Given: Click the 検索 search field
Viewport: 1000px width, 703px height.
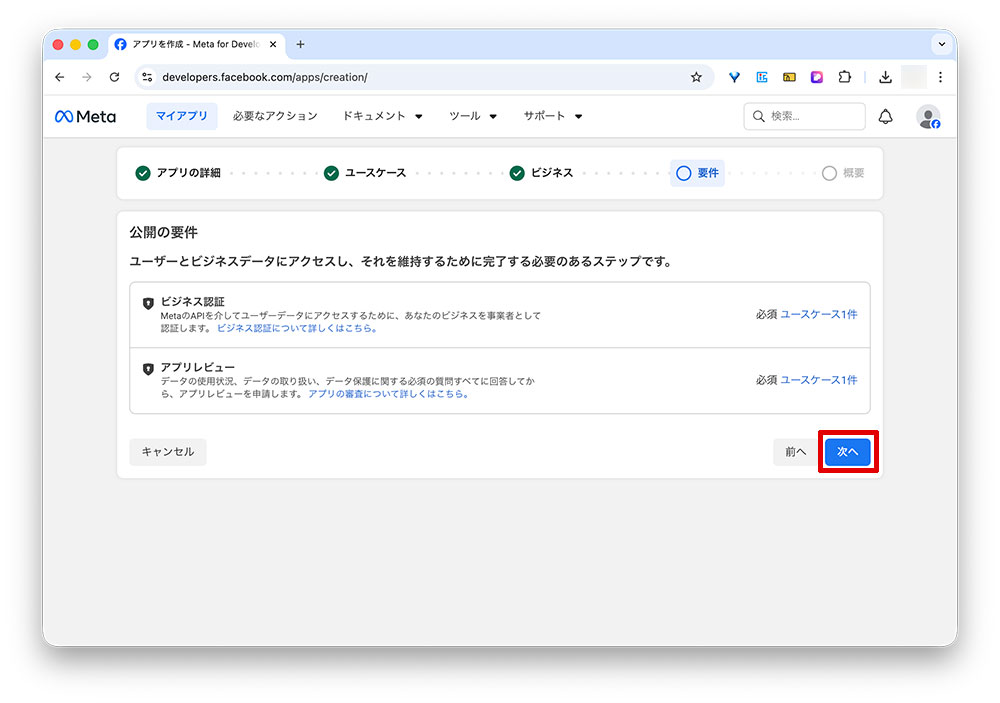Looking at the screenshot, I should click(803, 116).
